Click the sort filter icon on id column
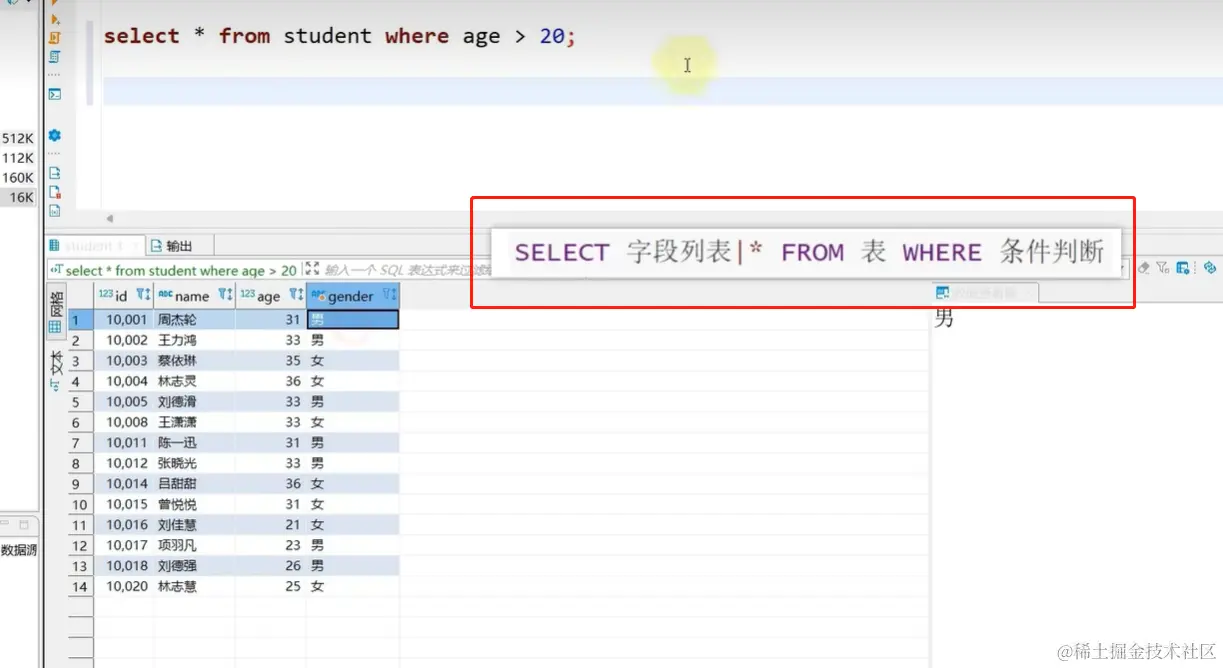1223x668 pixels. coord(143,295)
